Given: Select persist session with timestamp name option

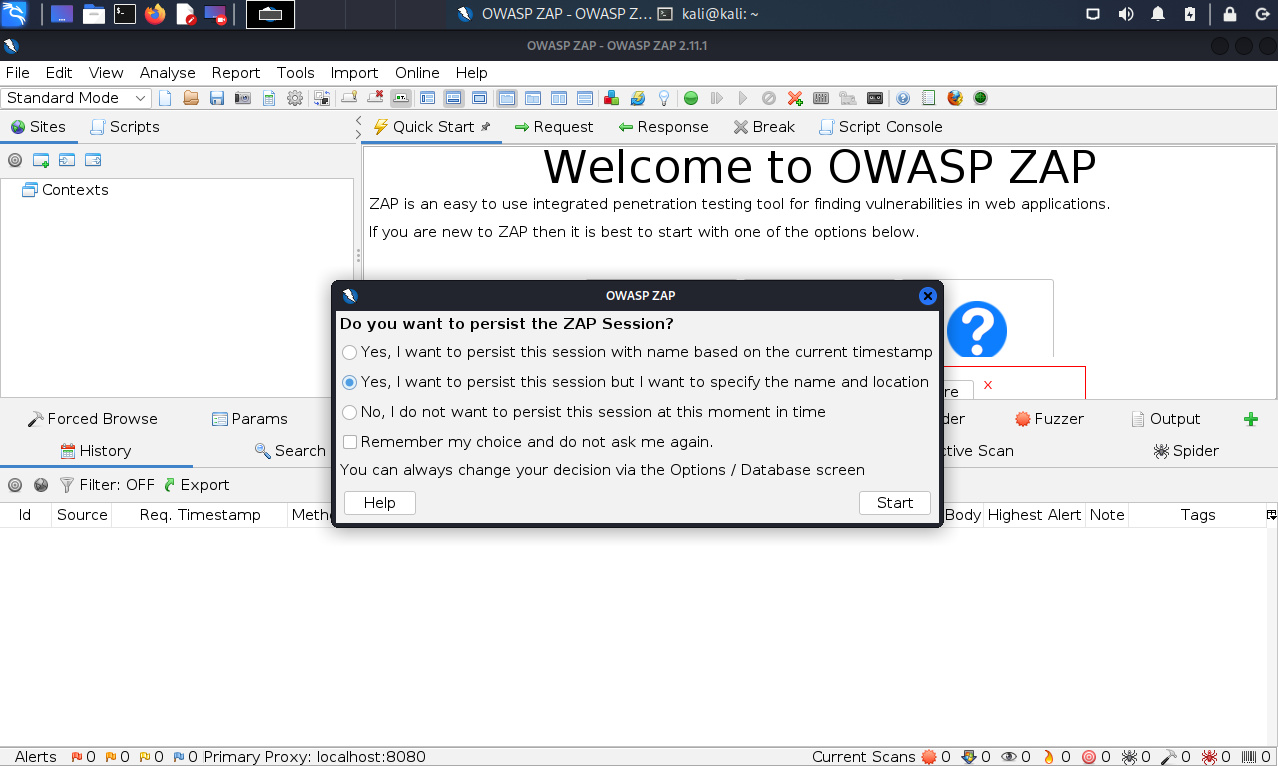Looking at the screenshot, I should tap(349, 352).
